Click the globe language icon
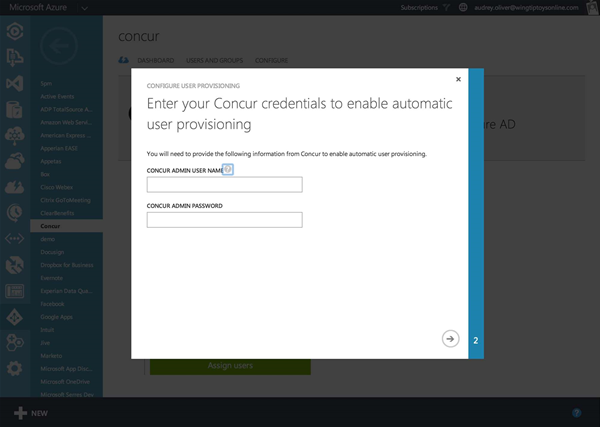The image size is (600, 427). [463, 7]
